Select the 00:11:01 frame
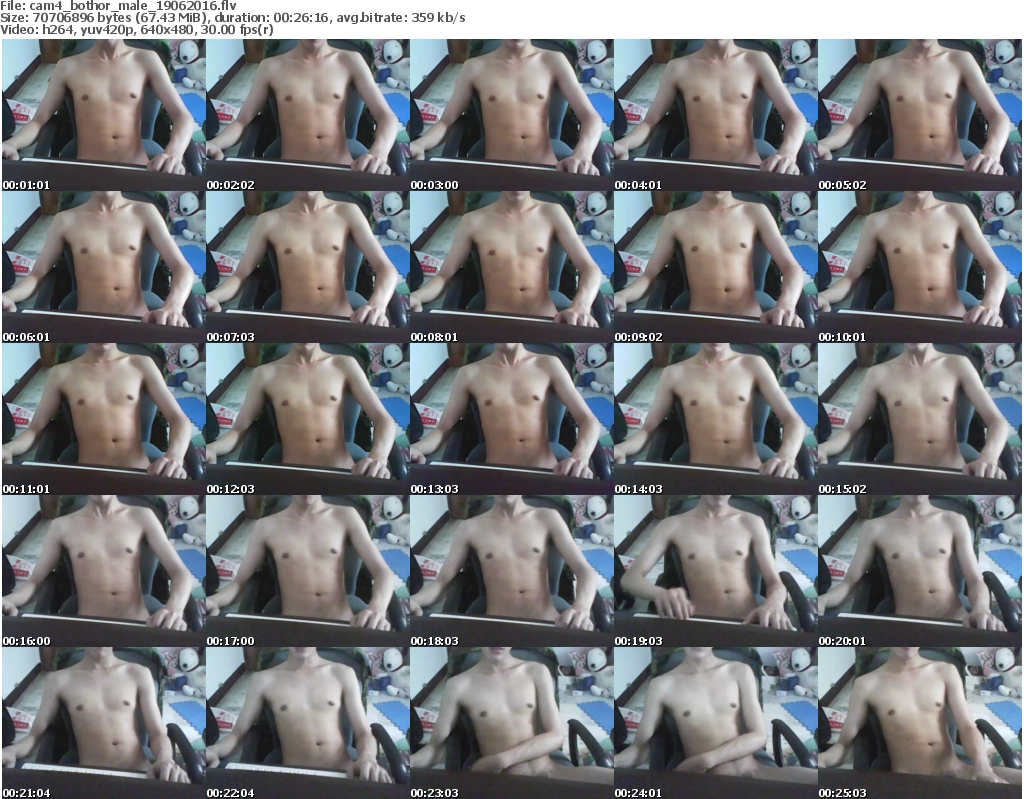1024x799 pixels. click(103, 419)
